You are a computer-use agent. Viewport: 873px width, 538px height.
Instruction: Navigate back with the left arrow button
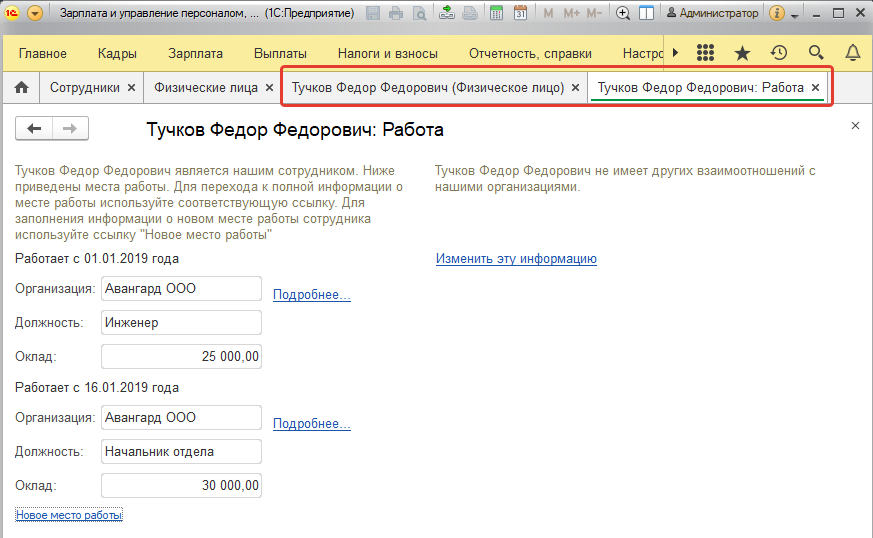click(35, 128)
